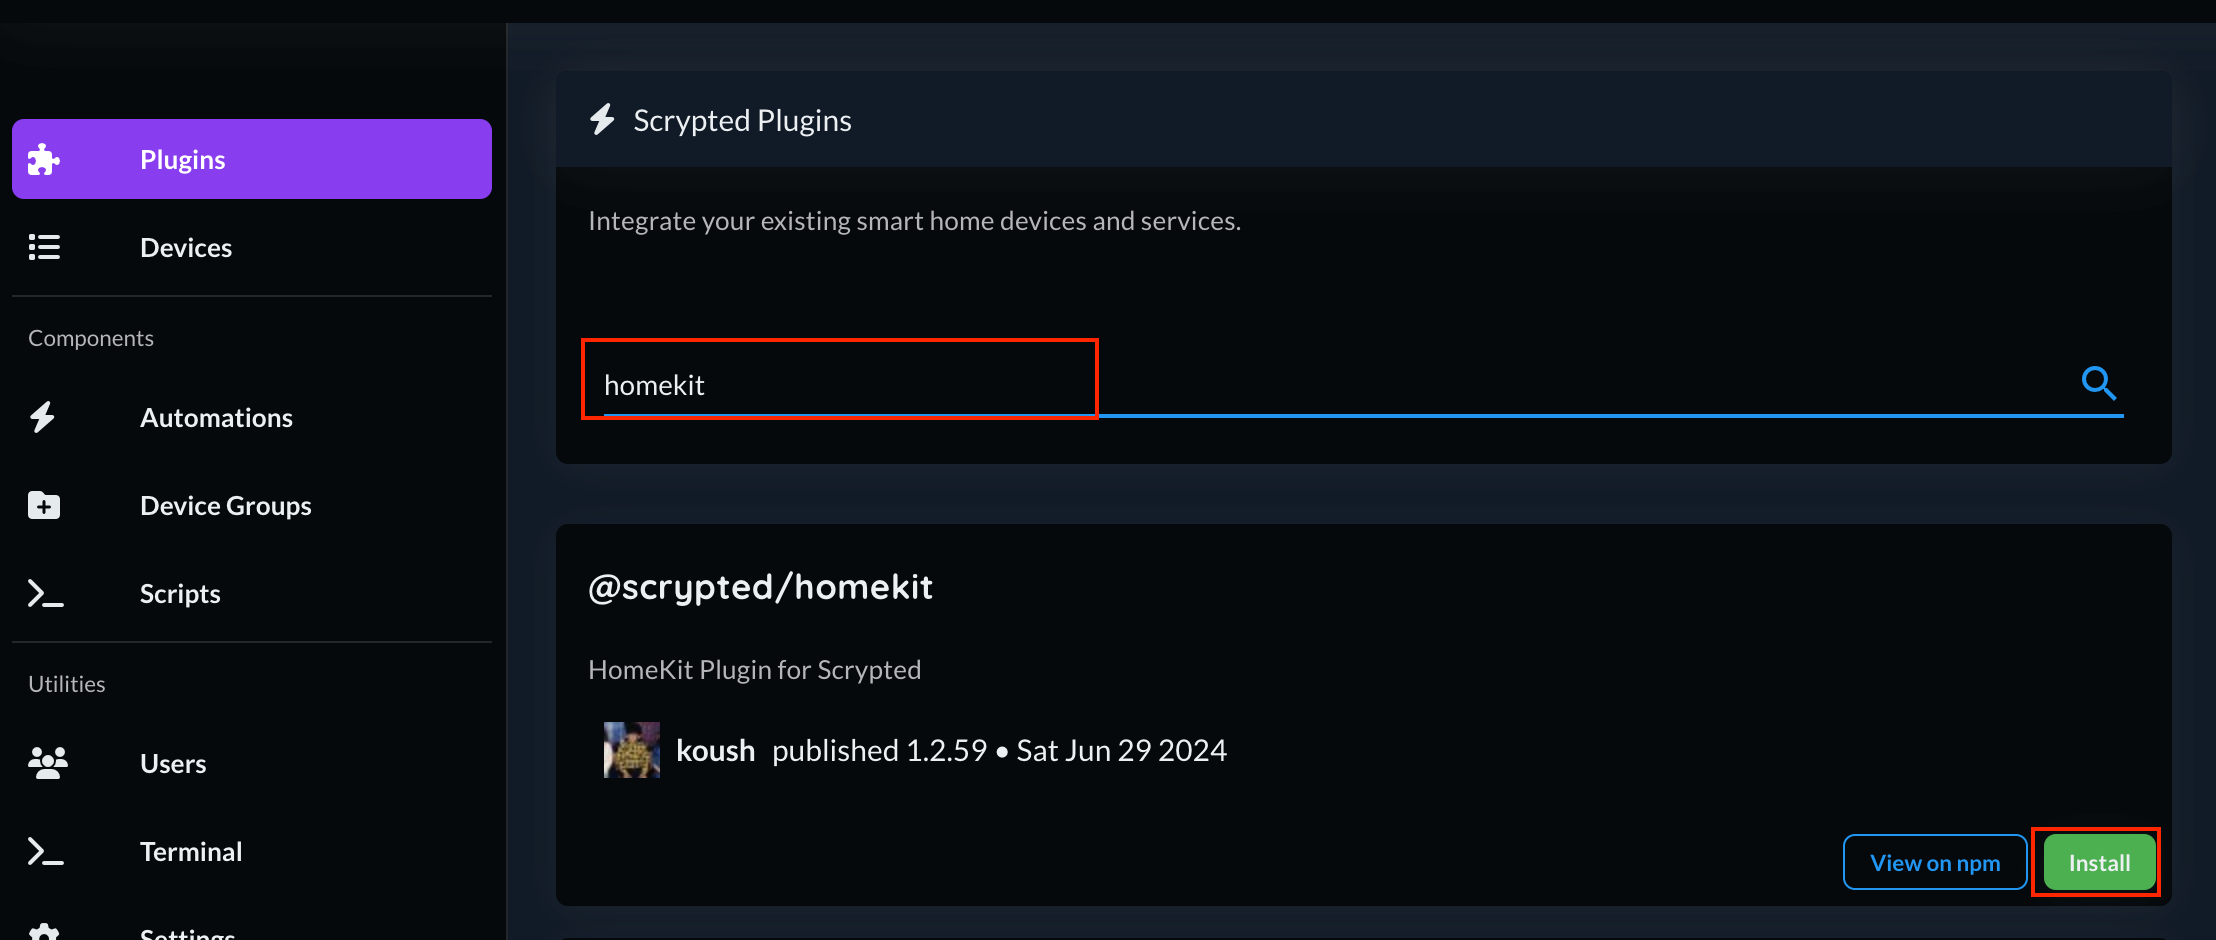Click the Plugins puzzle piece icon
Viewport: 2216px width, 940px height.
44,160
